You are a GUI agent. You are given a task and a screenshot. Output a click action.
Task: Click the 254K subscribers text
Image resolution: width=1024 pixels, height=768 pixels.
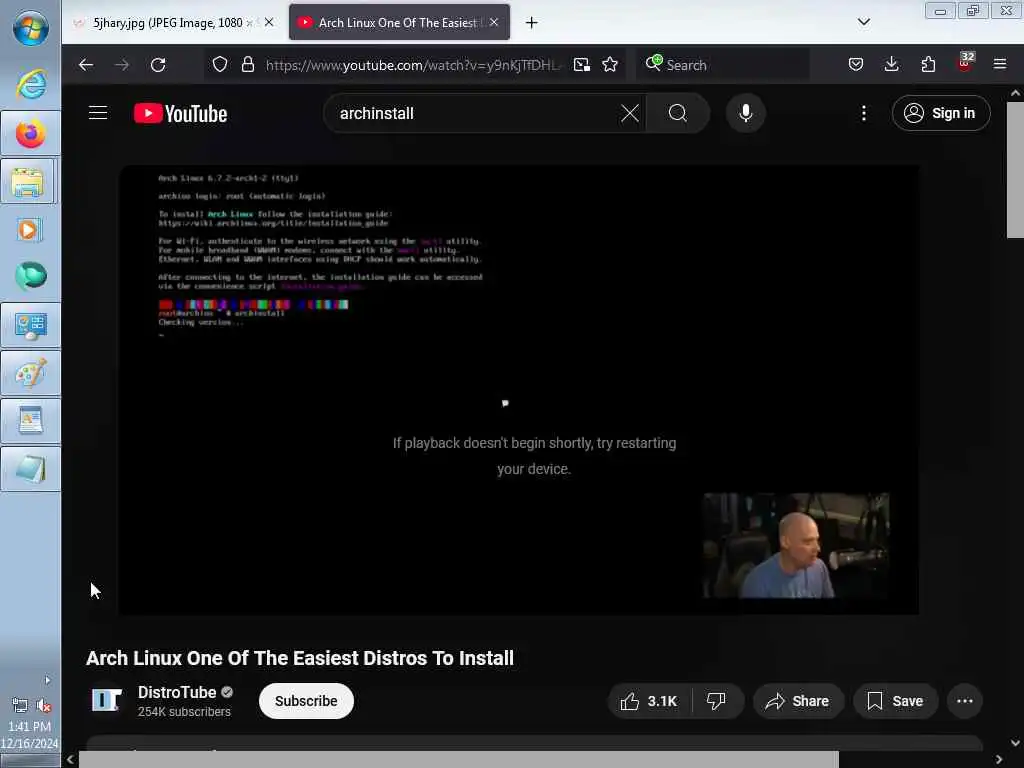coord(184,712)
